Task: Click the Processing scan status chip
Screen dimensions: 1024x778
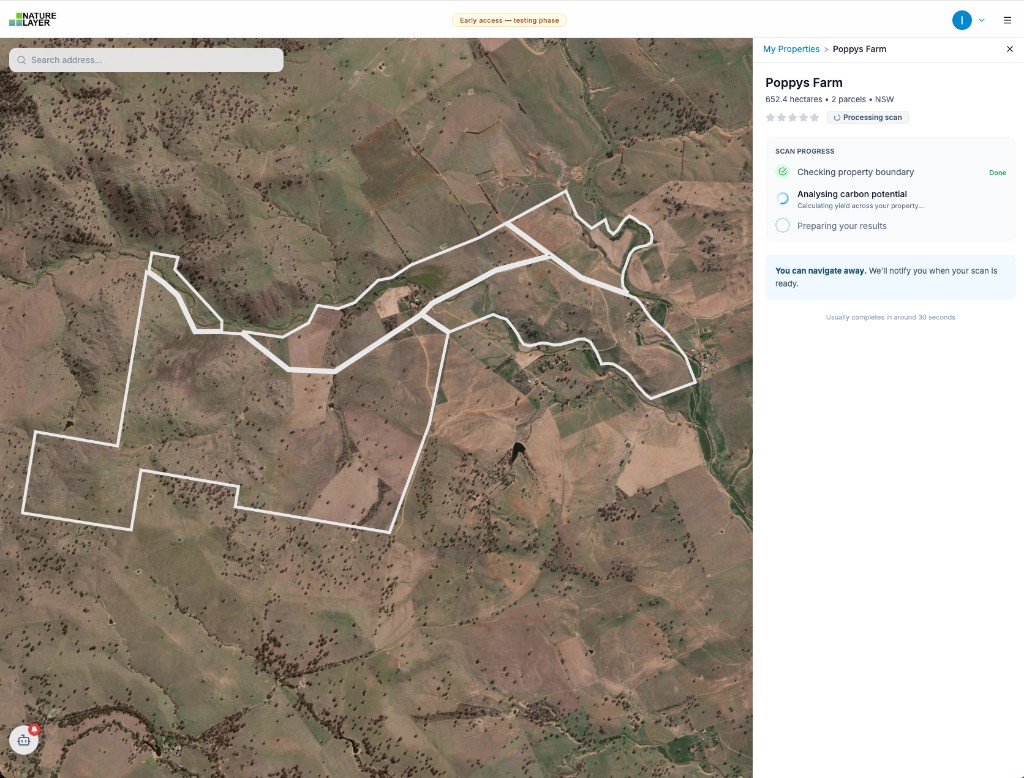Action: pyautogui.click(x=867, y=117)
